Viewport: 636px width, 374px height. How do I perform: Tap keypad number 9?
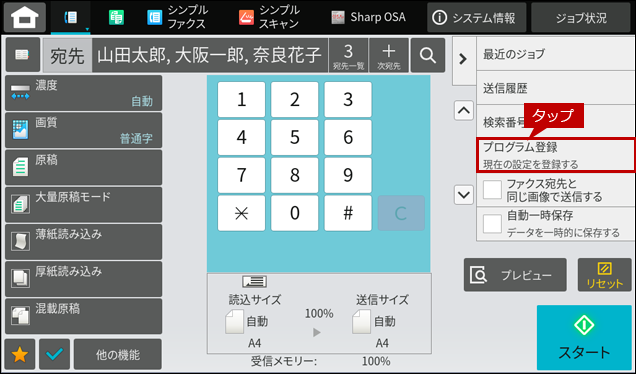[x=348, y=175]
